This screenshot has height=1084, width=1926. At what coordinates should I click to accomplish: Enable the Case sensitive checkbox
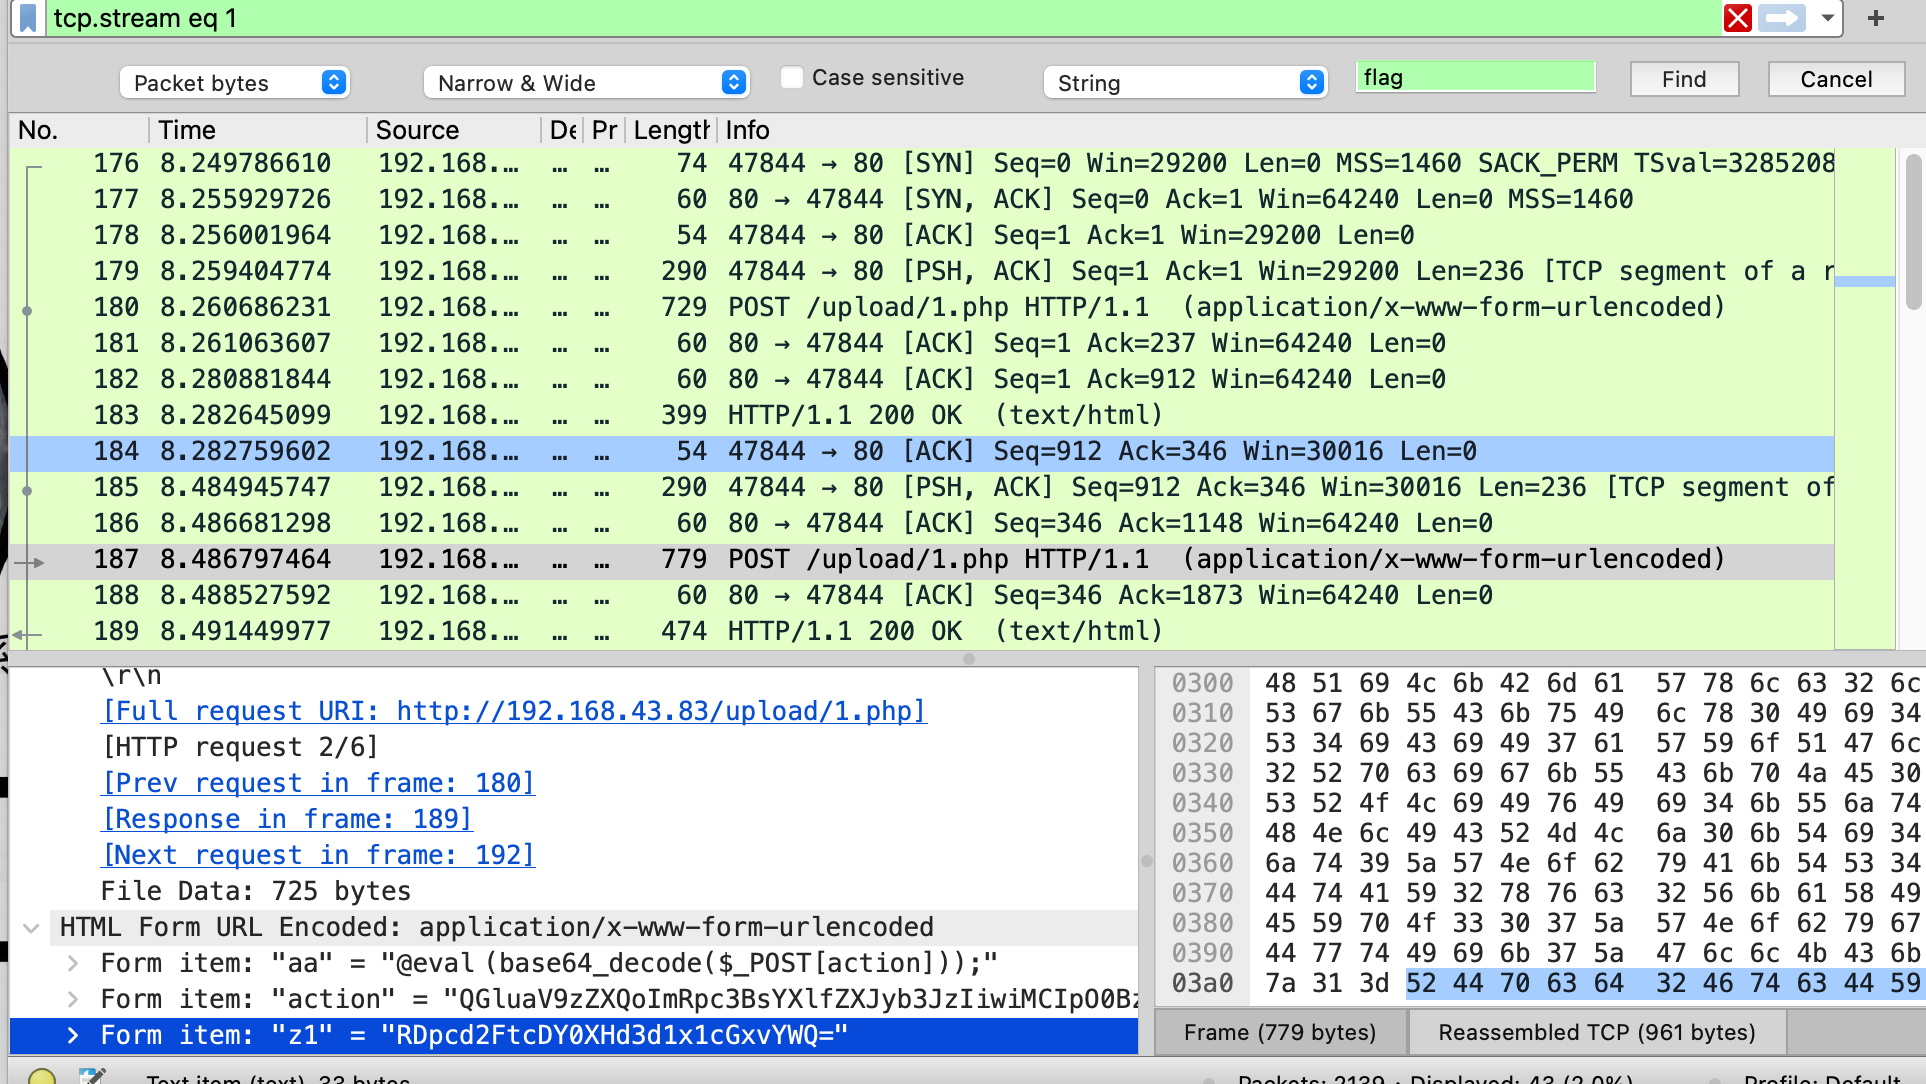pyautogui.click(x=792, y=78)
